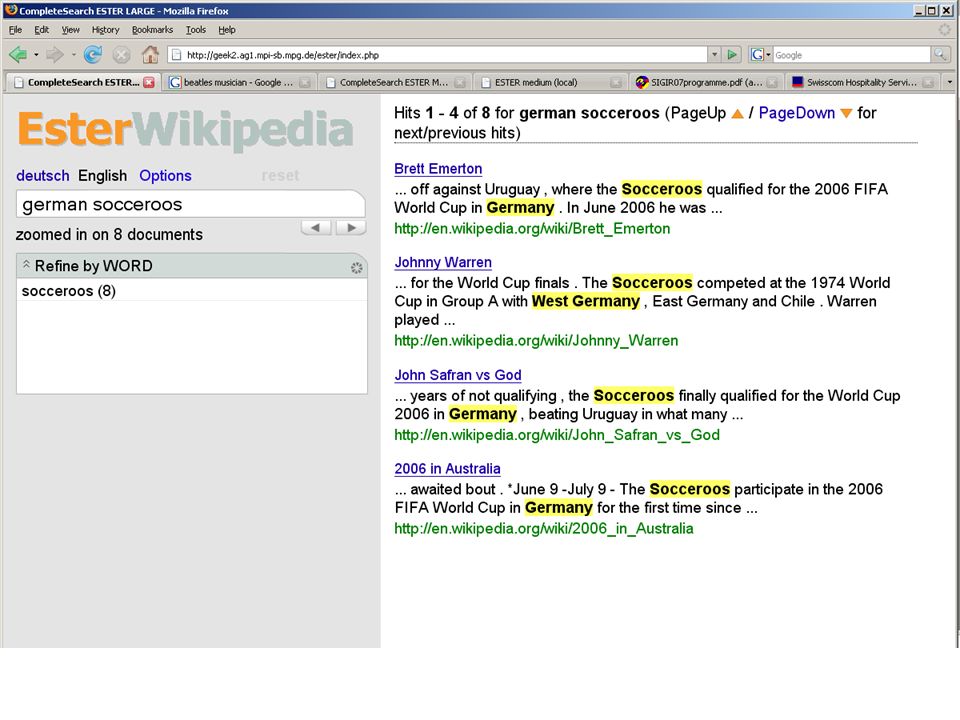Click the address bar URL field
Image resolution: width=960 pixels, height=720 pixels.
point(438,55)
